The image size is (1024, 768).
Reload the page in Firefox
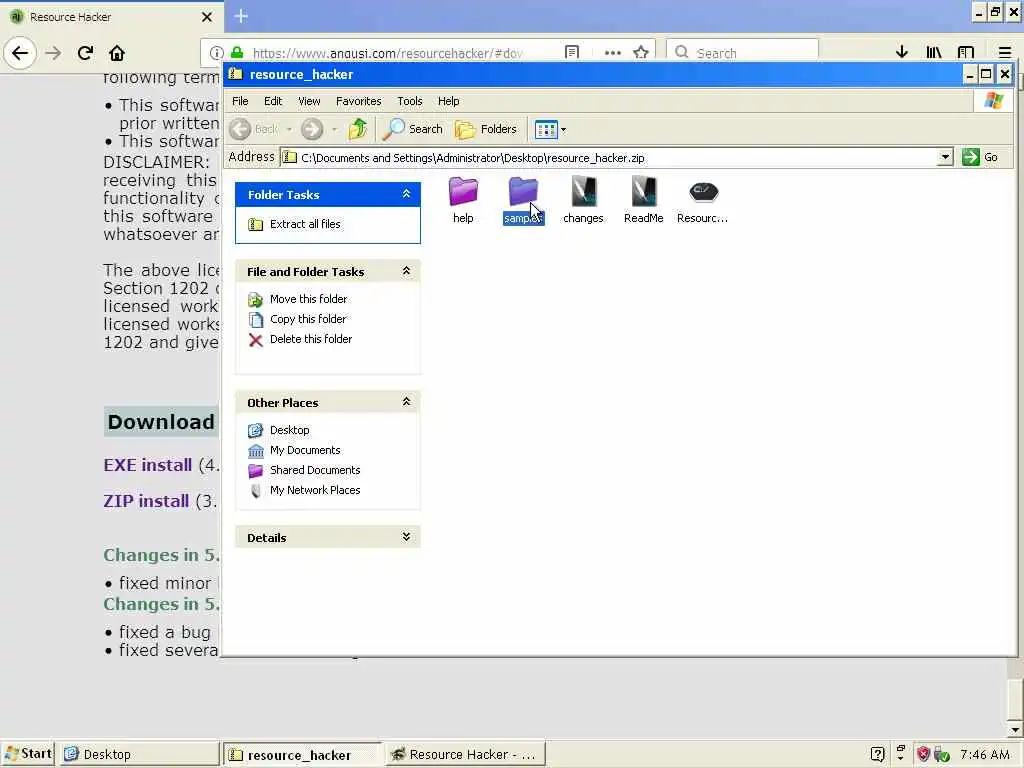[85, 53]
